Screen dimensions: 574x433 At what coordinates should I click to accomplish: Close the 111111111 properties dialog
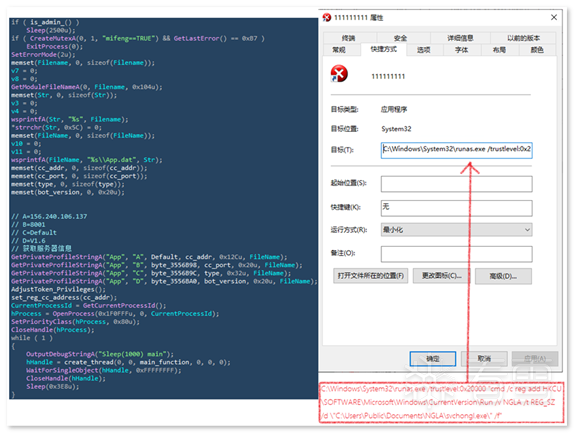pyautogui.click(x=554, y=17)
